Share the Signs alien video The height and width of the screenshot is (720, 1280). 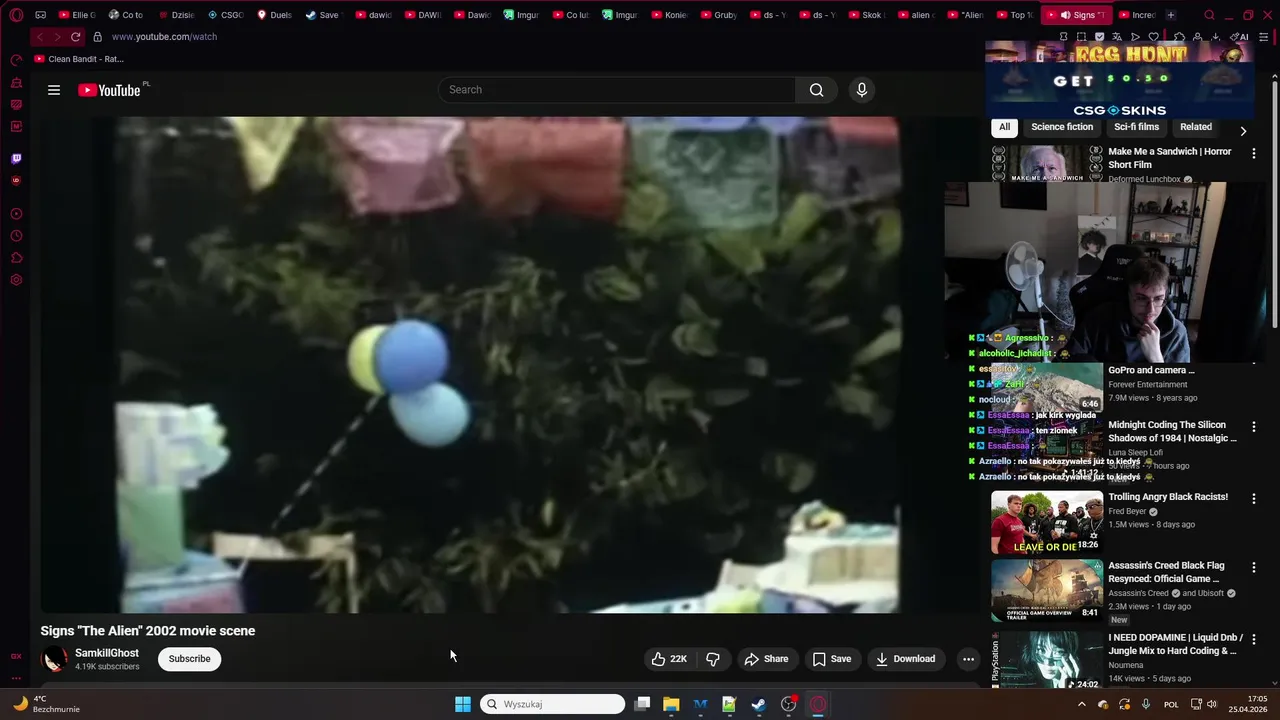tap(766, 659)
